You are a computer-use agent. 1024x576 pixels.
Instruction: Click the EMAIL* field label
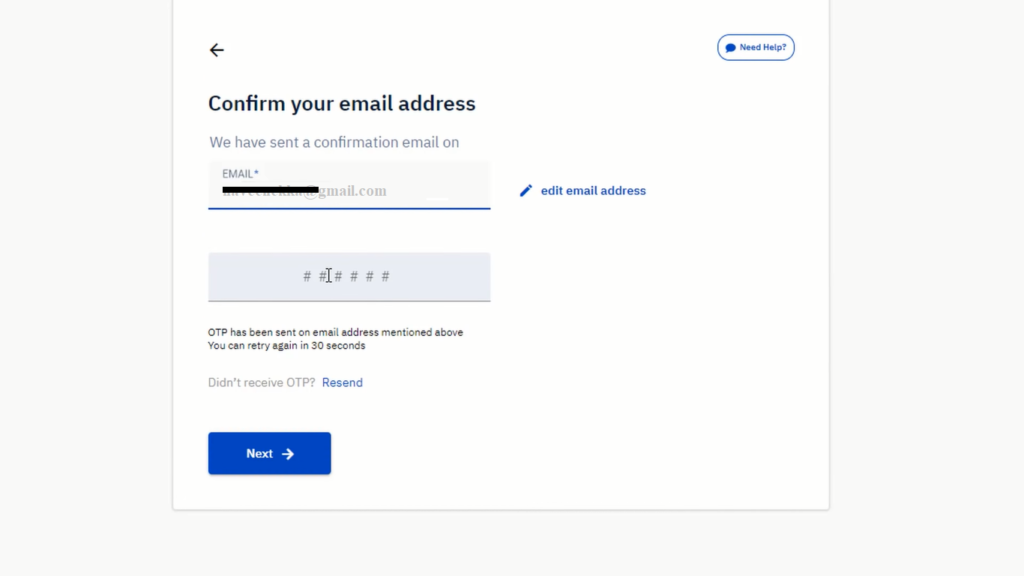pos(240,174)
